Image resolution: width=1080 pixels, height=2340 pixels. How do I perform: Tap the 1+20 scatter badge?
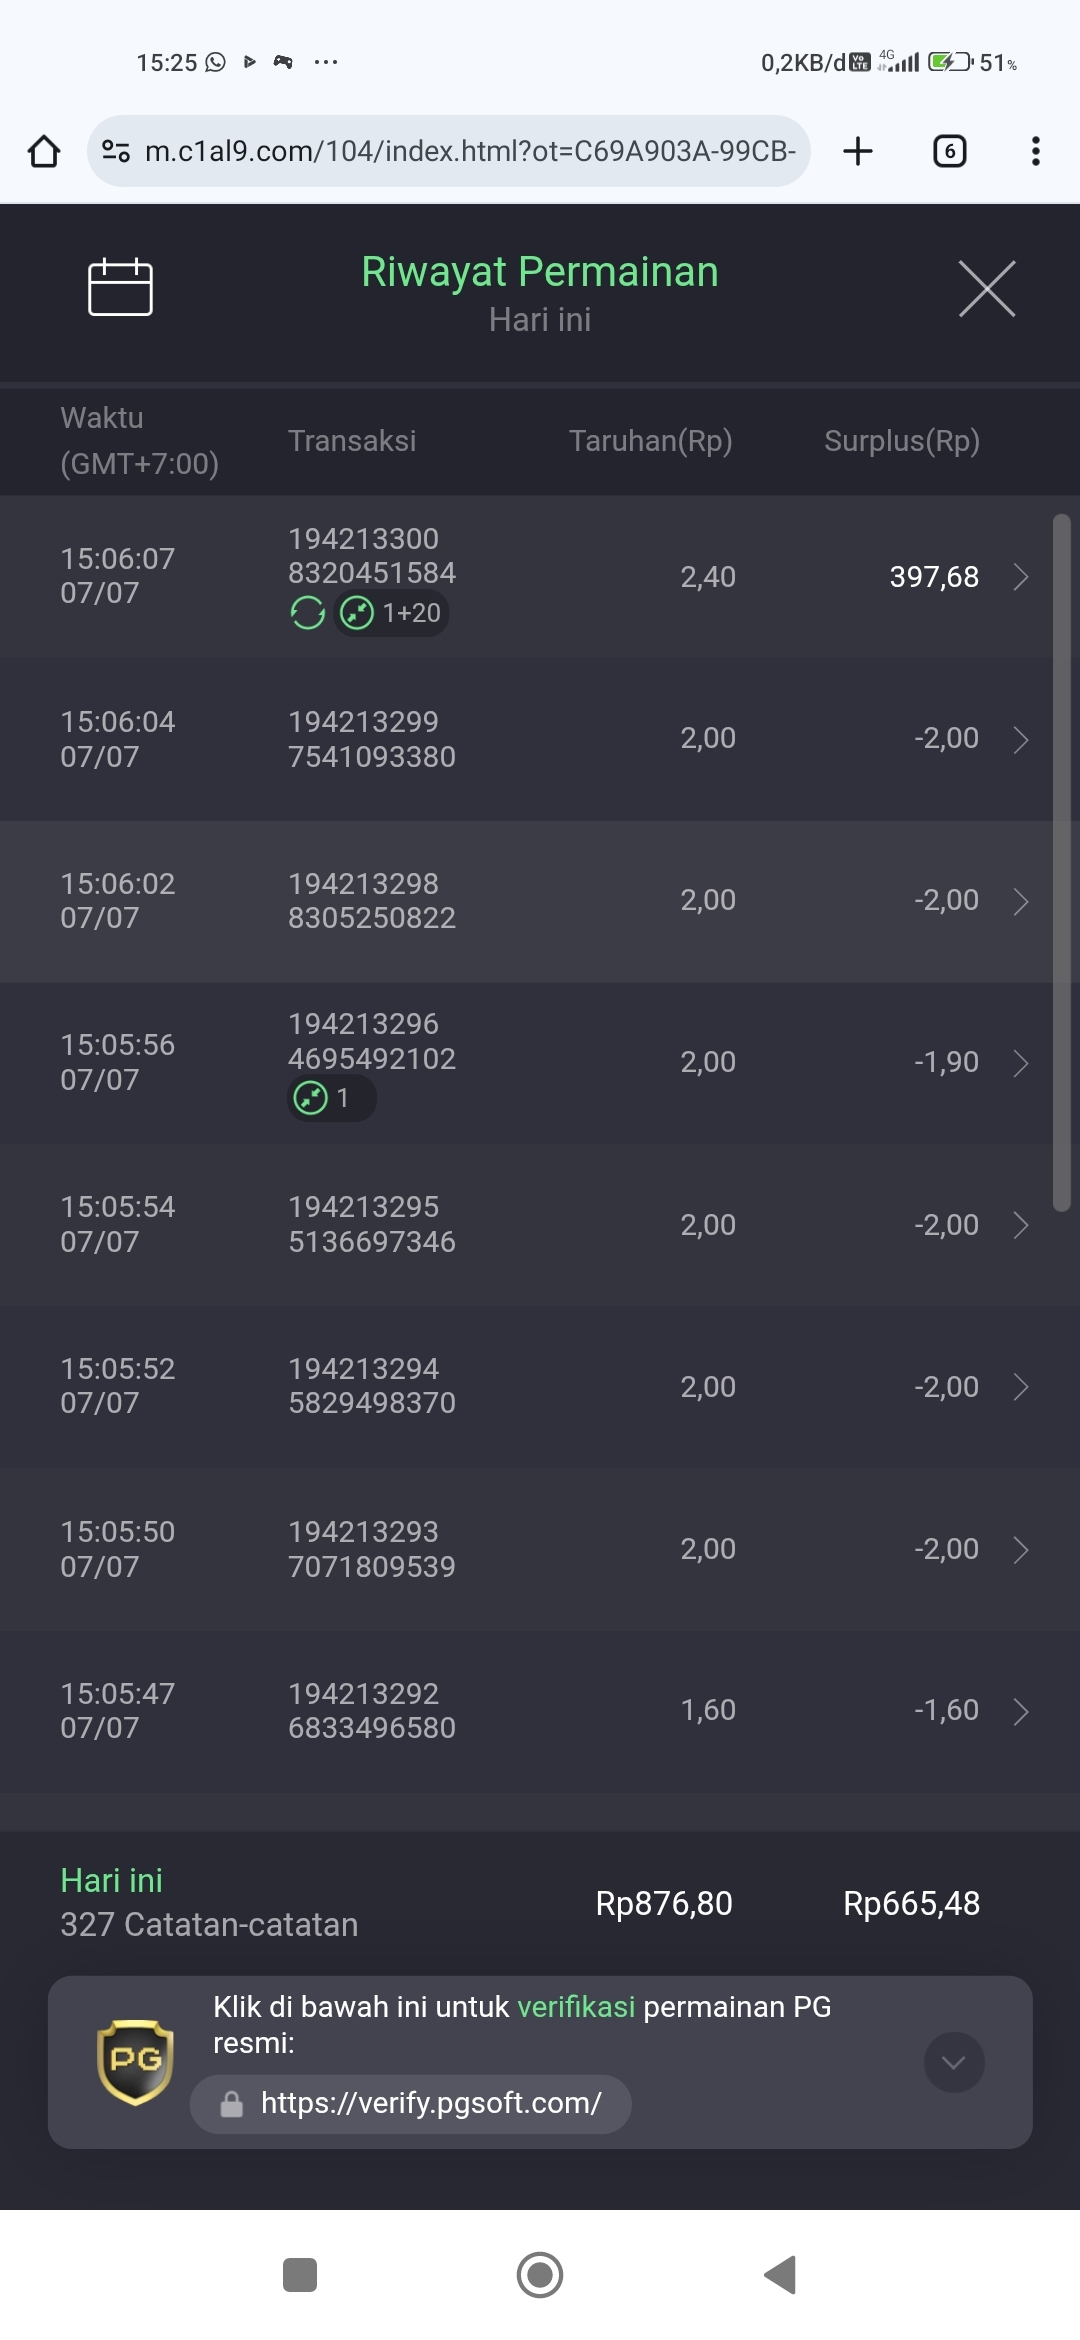click(392, 613)
